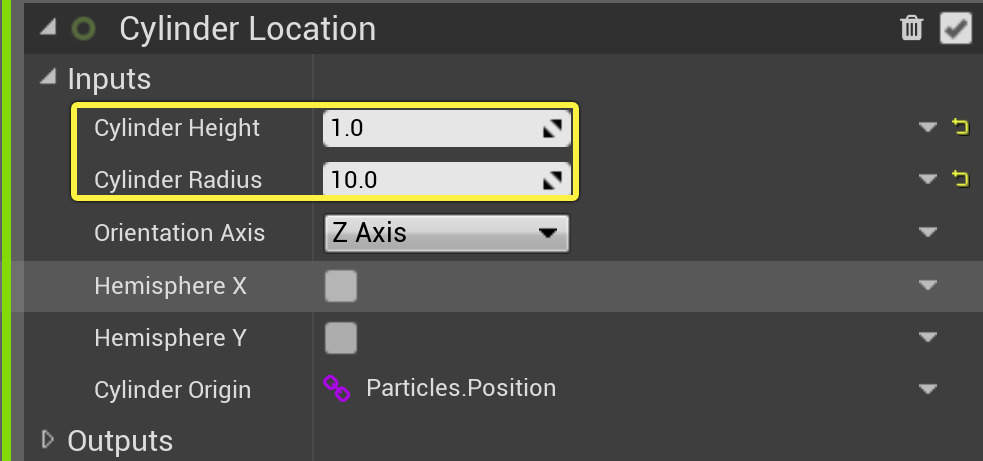The width and height of the screenshot is (983, 461).
Task: Open the dropdown arrow for Cylinder Origin row
Action: click(928, 389)
